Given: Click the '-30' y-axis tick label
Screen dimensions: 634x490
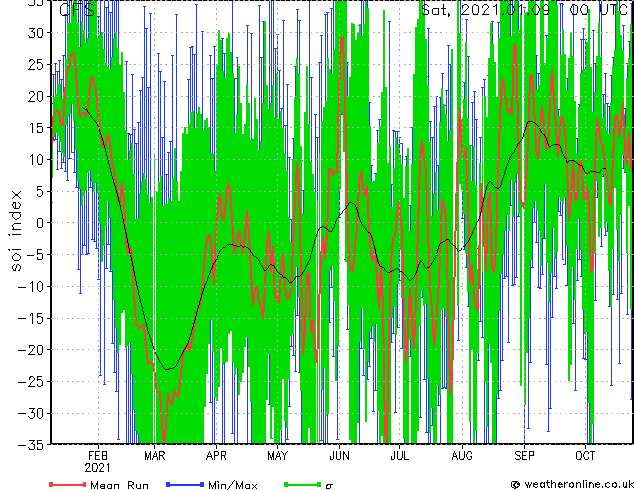Looking at the screenshot, I should pyautogui.click(x=32, y=413).
